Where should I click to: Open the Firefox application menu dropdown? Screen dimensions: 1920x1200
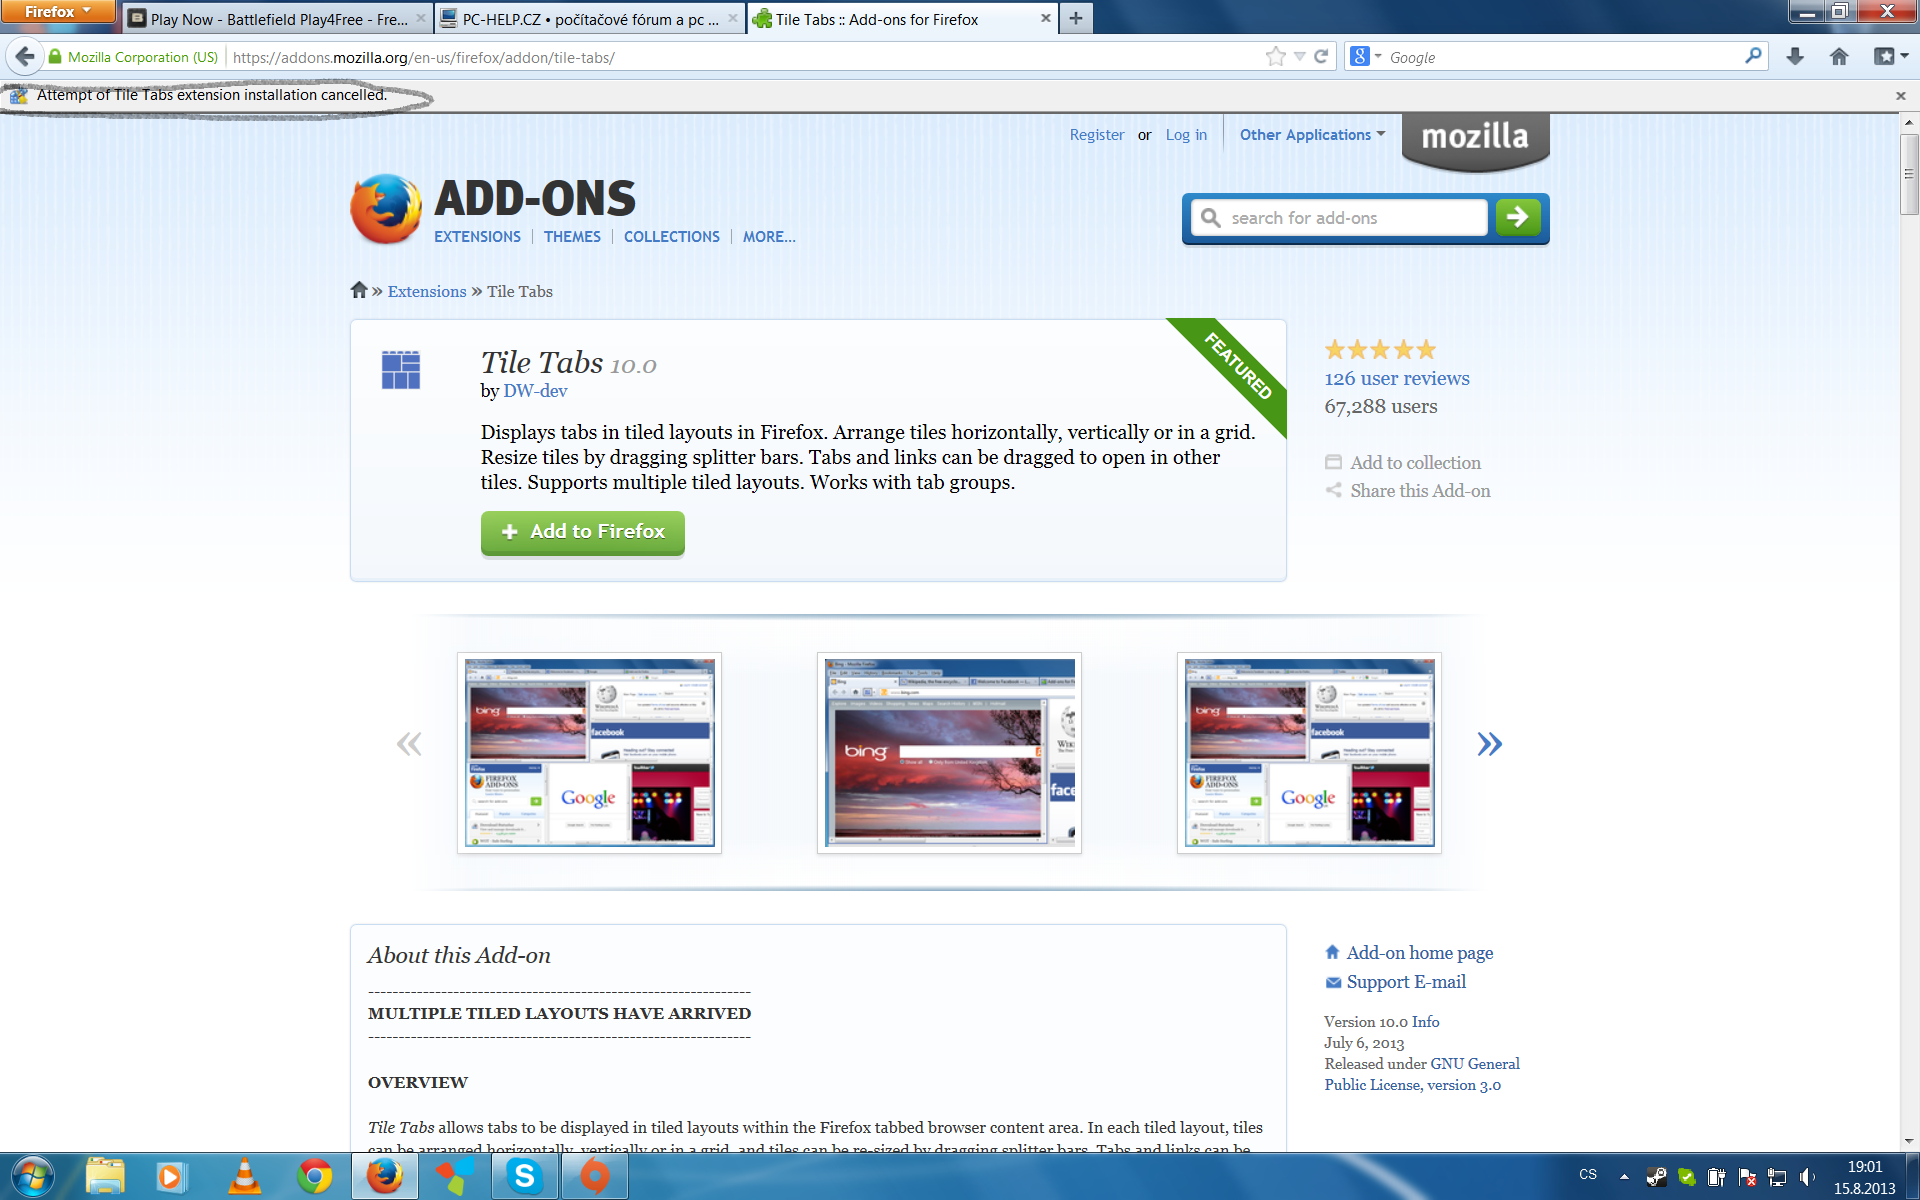pos(57,11)
